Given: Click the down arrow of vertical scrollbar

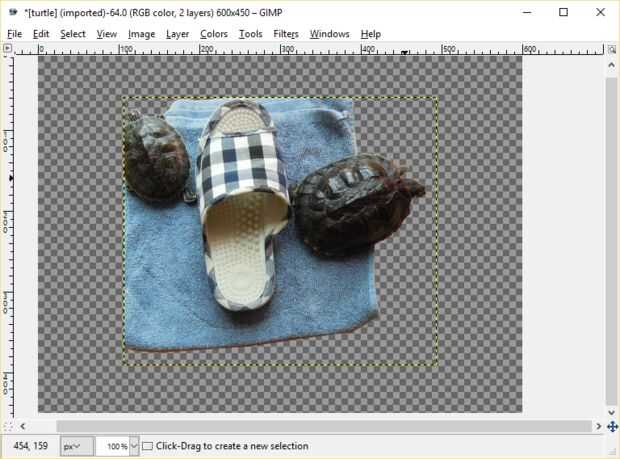Looking at the screenshot, I should 612,412.
